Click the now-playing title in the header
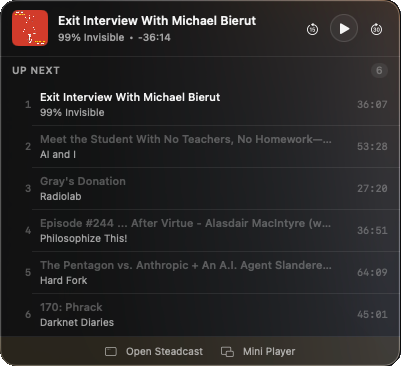401x366 pixels. (x=157, y=21)
